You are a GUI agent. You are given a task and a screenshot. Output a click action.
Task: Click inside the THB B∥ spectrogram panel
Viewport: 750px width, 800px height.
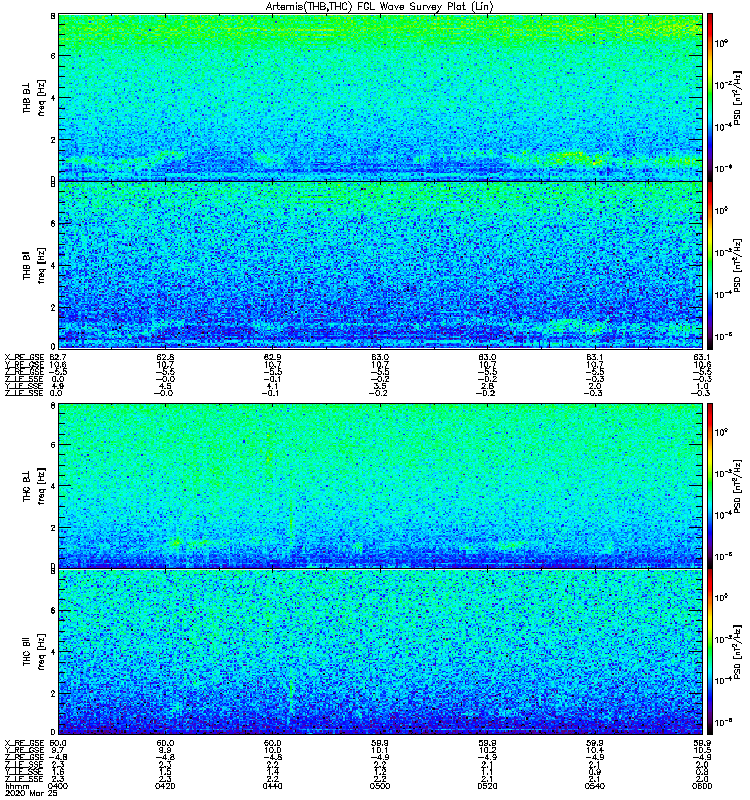pos(380,265)
